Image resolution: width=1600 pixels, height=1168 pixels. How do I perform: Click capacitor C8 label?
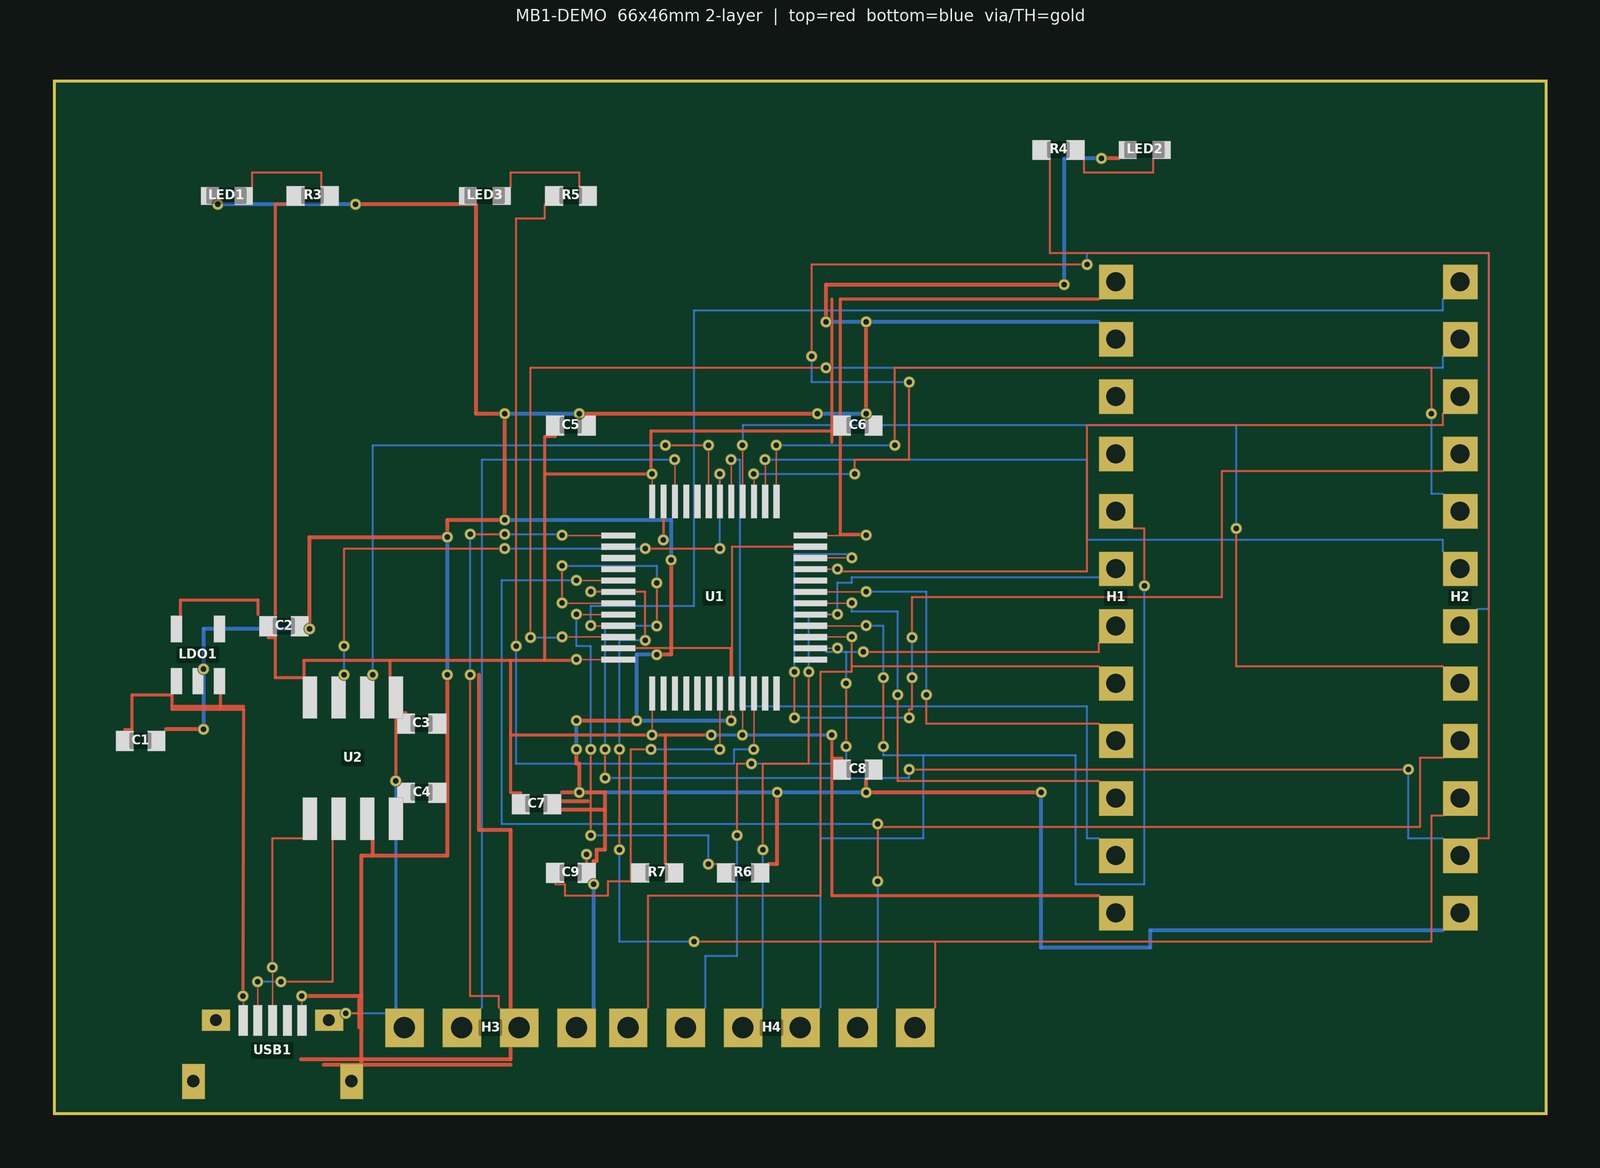pos(857,769)
